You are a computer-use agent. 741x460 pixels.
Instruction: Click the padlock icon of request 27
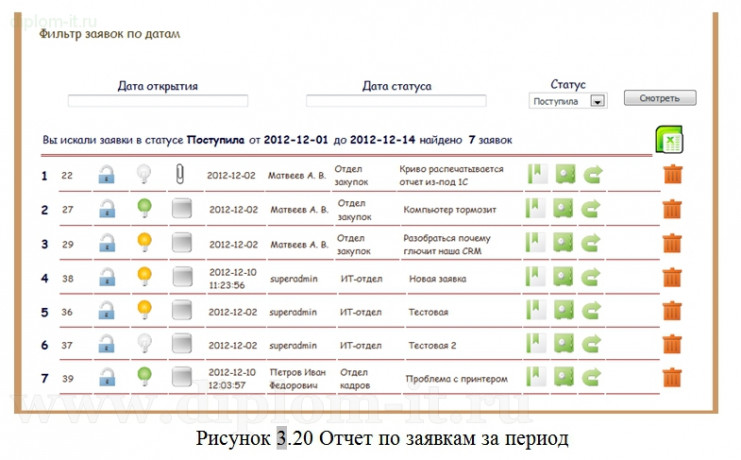point(107,209)
